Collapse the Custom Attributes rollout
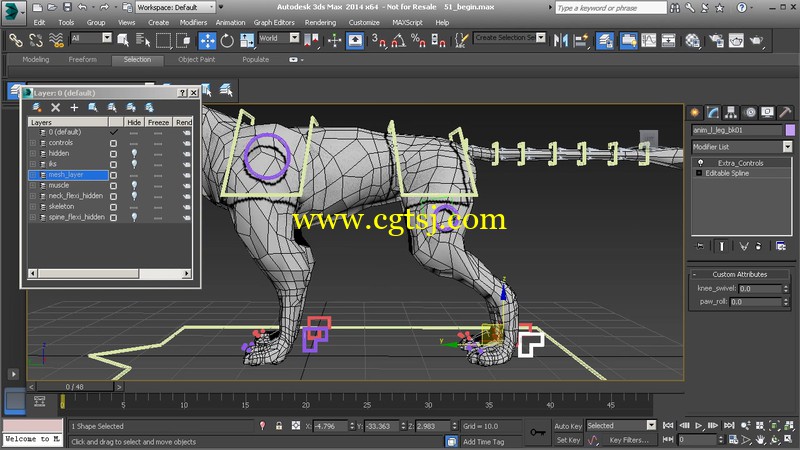 pyautogui.click(x=739, y=274)
